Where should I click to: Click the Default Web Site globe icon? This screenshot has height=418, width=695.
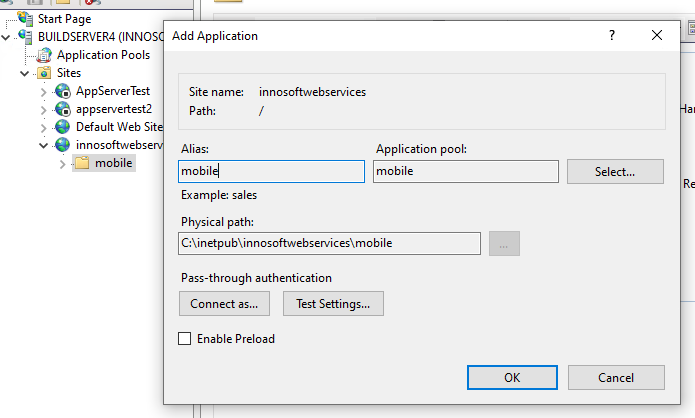pyautogui.click(x=63, y=127)
